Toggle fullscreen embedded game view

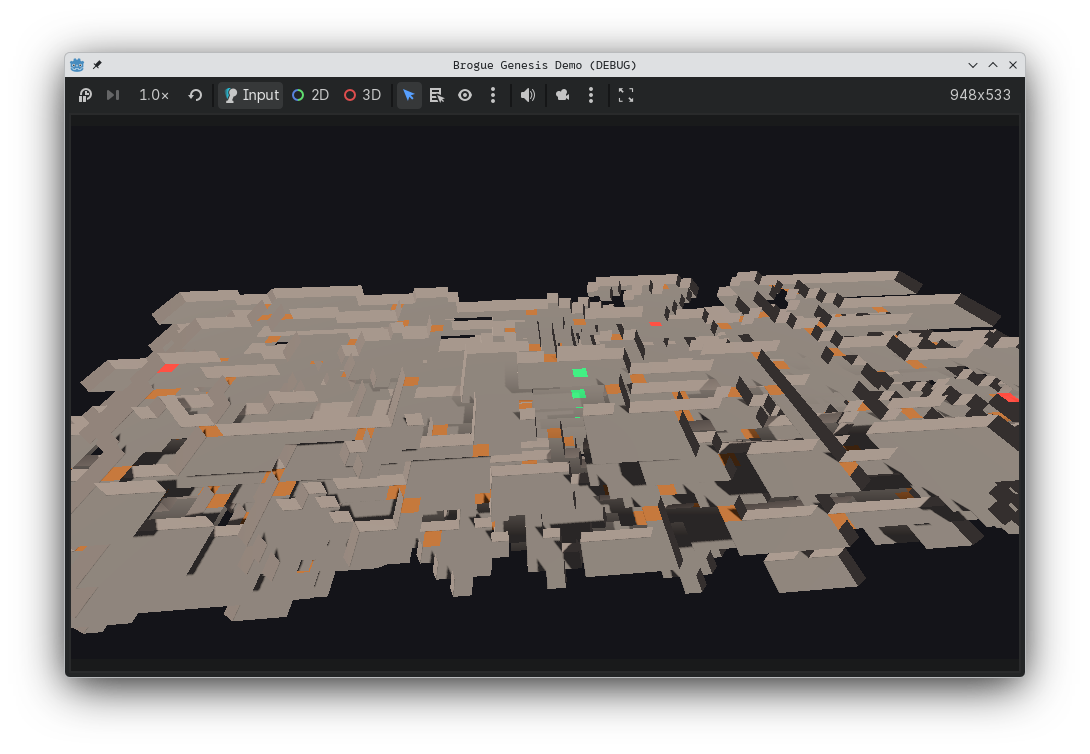[626, 95]
